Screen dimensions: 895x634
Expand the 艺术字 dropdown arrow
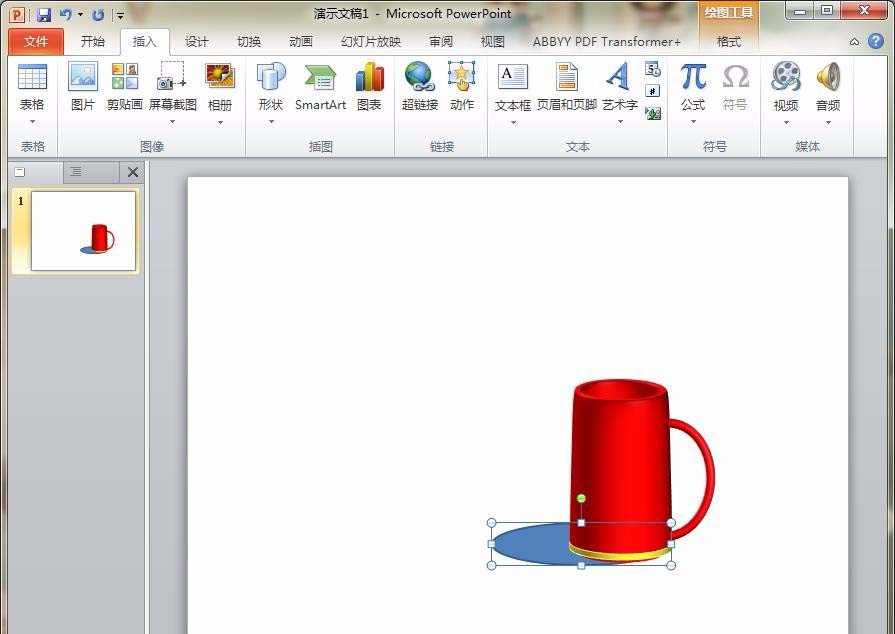click(x=620, y=122)
